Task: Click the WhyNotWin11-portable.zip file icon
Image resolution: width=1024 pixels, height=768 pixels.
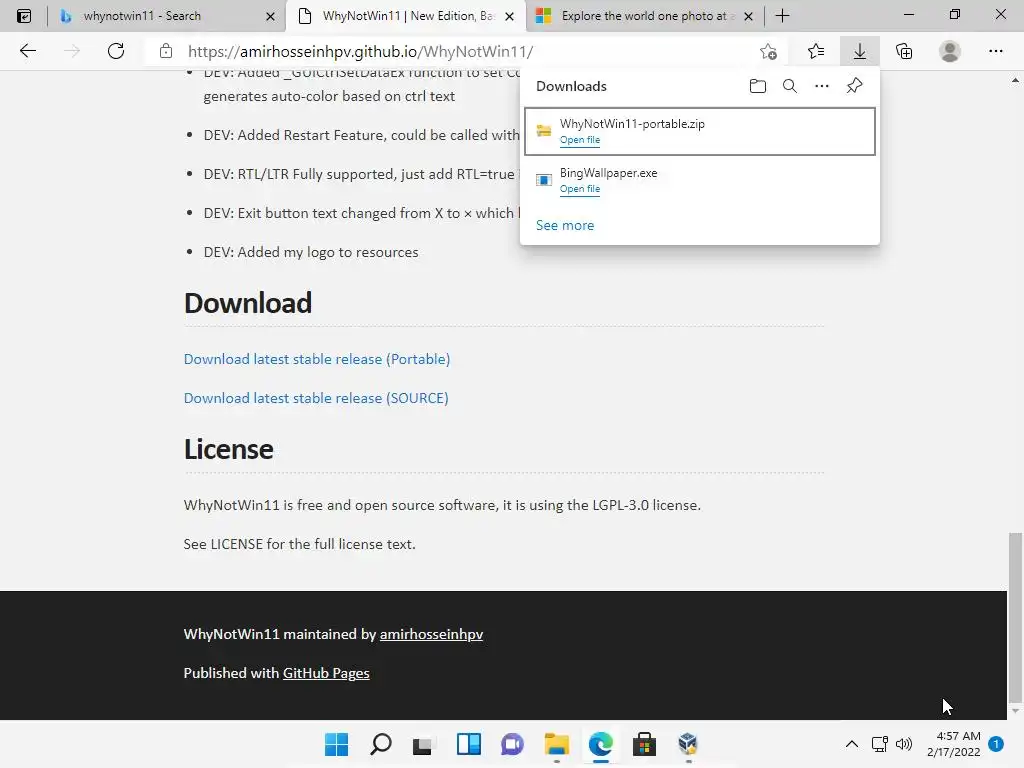Action: coord(543,131)
